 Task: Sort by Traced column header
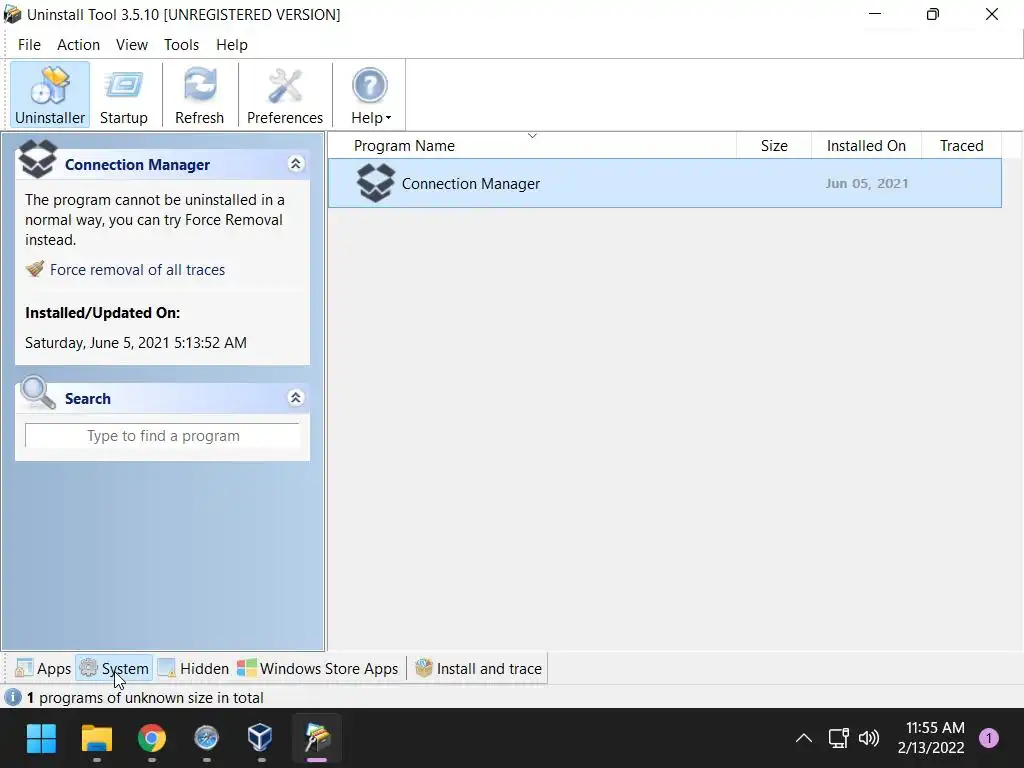[x=961, y=146]
